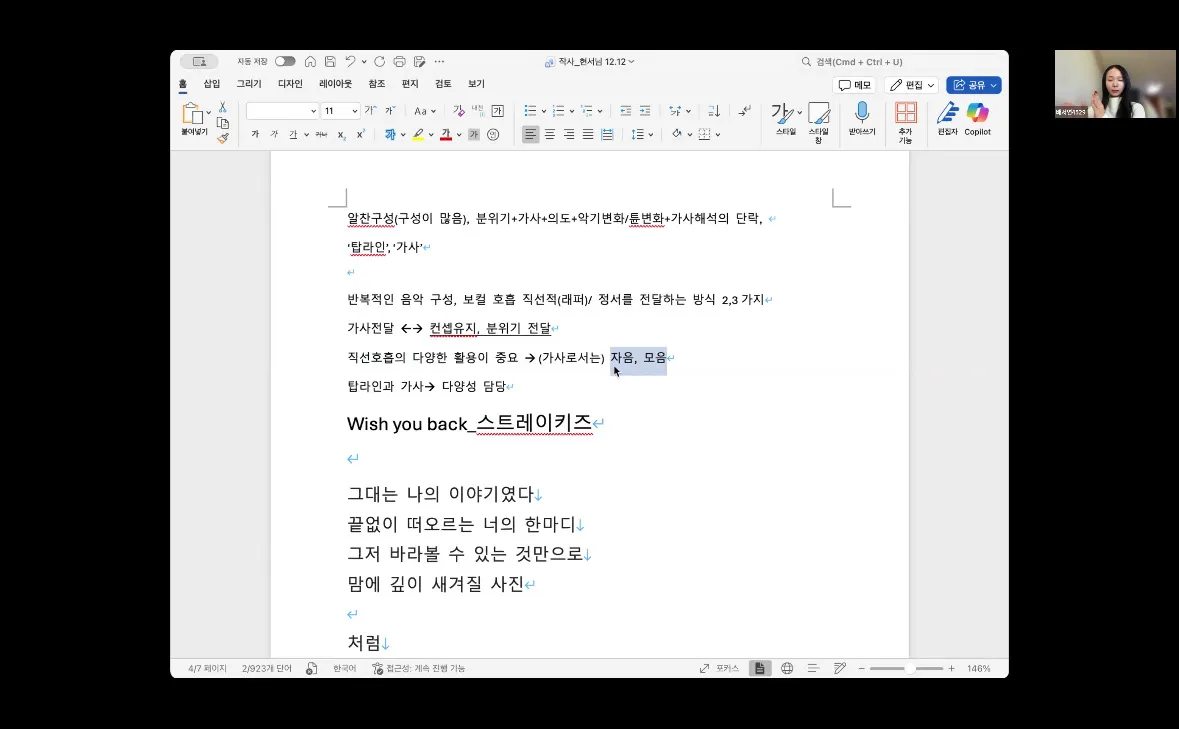
Task: Toggle italic formatting (slanted 가)
Action: pos(274,135)
